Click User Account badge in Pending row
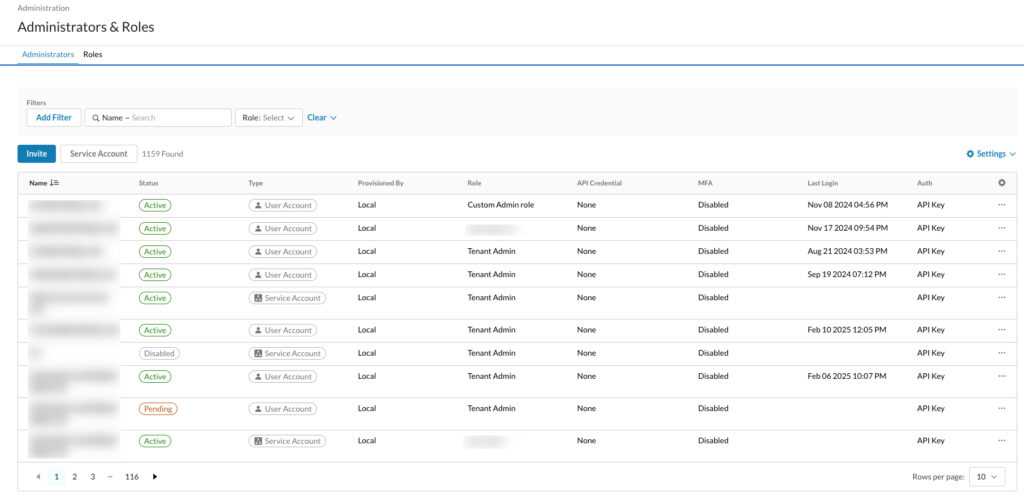This screenshot has height=497, width=1024. (x=283, y=409)
